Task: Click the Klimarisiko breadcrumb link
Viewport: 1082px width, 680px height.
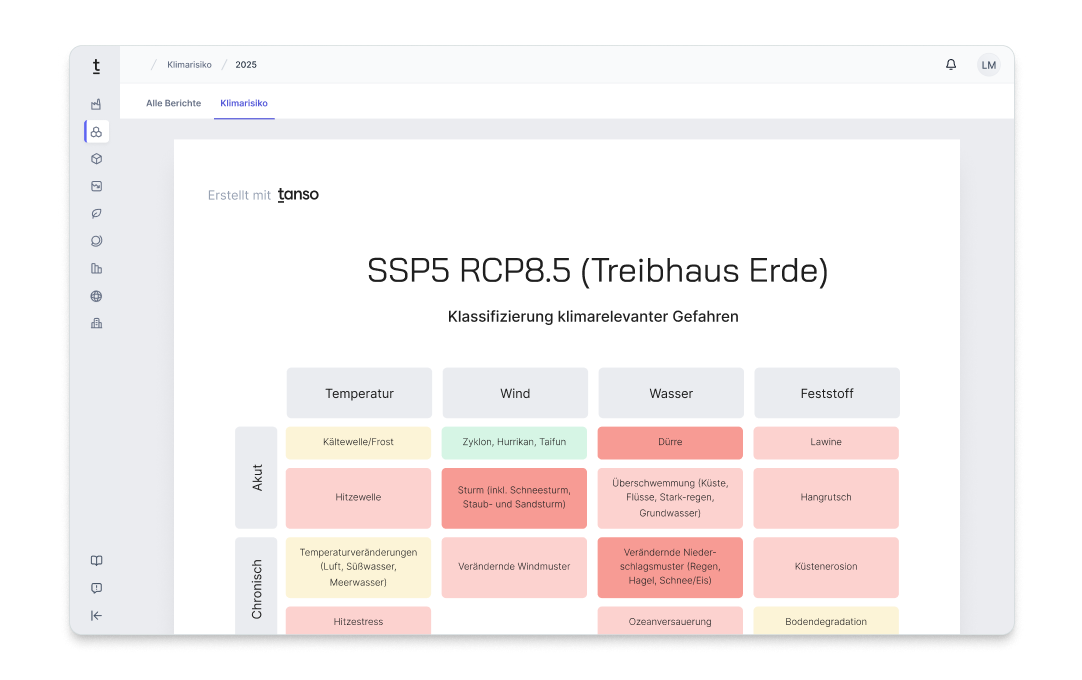Action: tap(189, 64)
